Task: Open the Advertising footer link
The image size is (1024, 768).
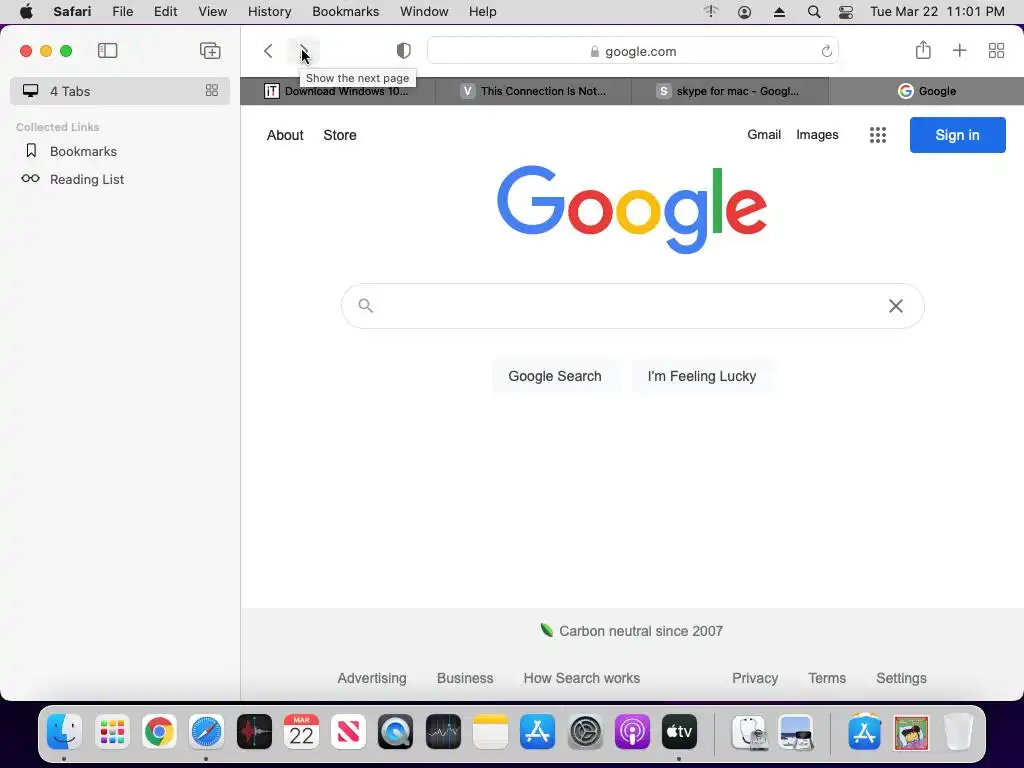Action: point(372,678)
